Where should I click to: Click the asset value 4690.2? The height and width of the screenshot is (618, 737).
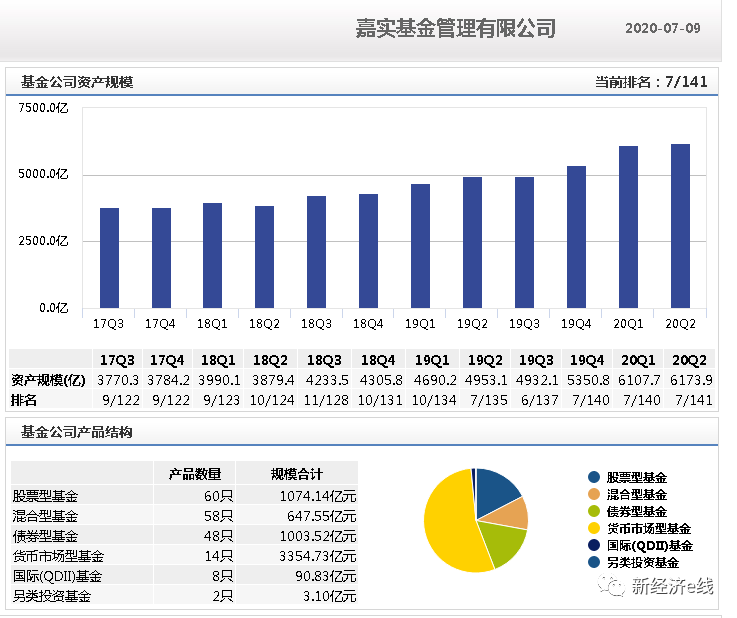(x=435, y=380)
